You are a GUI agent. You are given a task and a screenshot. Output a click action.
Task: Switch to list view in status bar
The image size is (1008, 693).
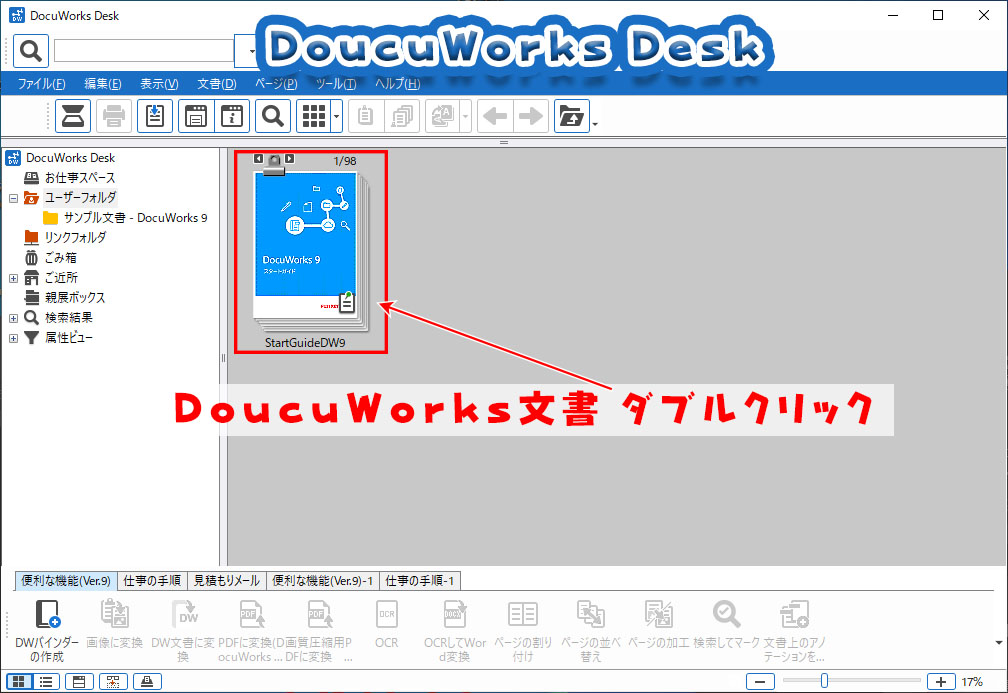pyautogui.click(x=46, y=681)
